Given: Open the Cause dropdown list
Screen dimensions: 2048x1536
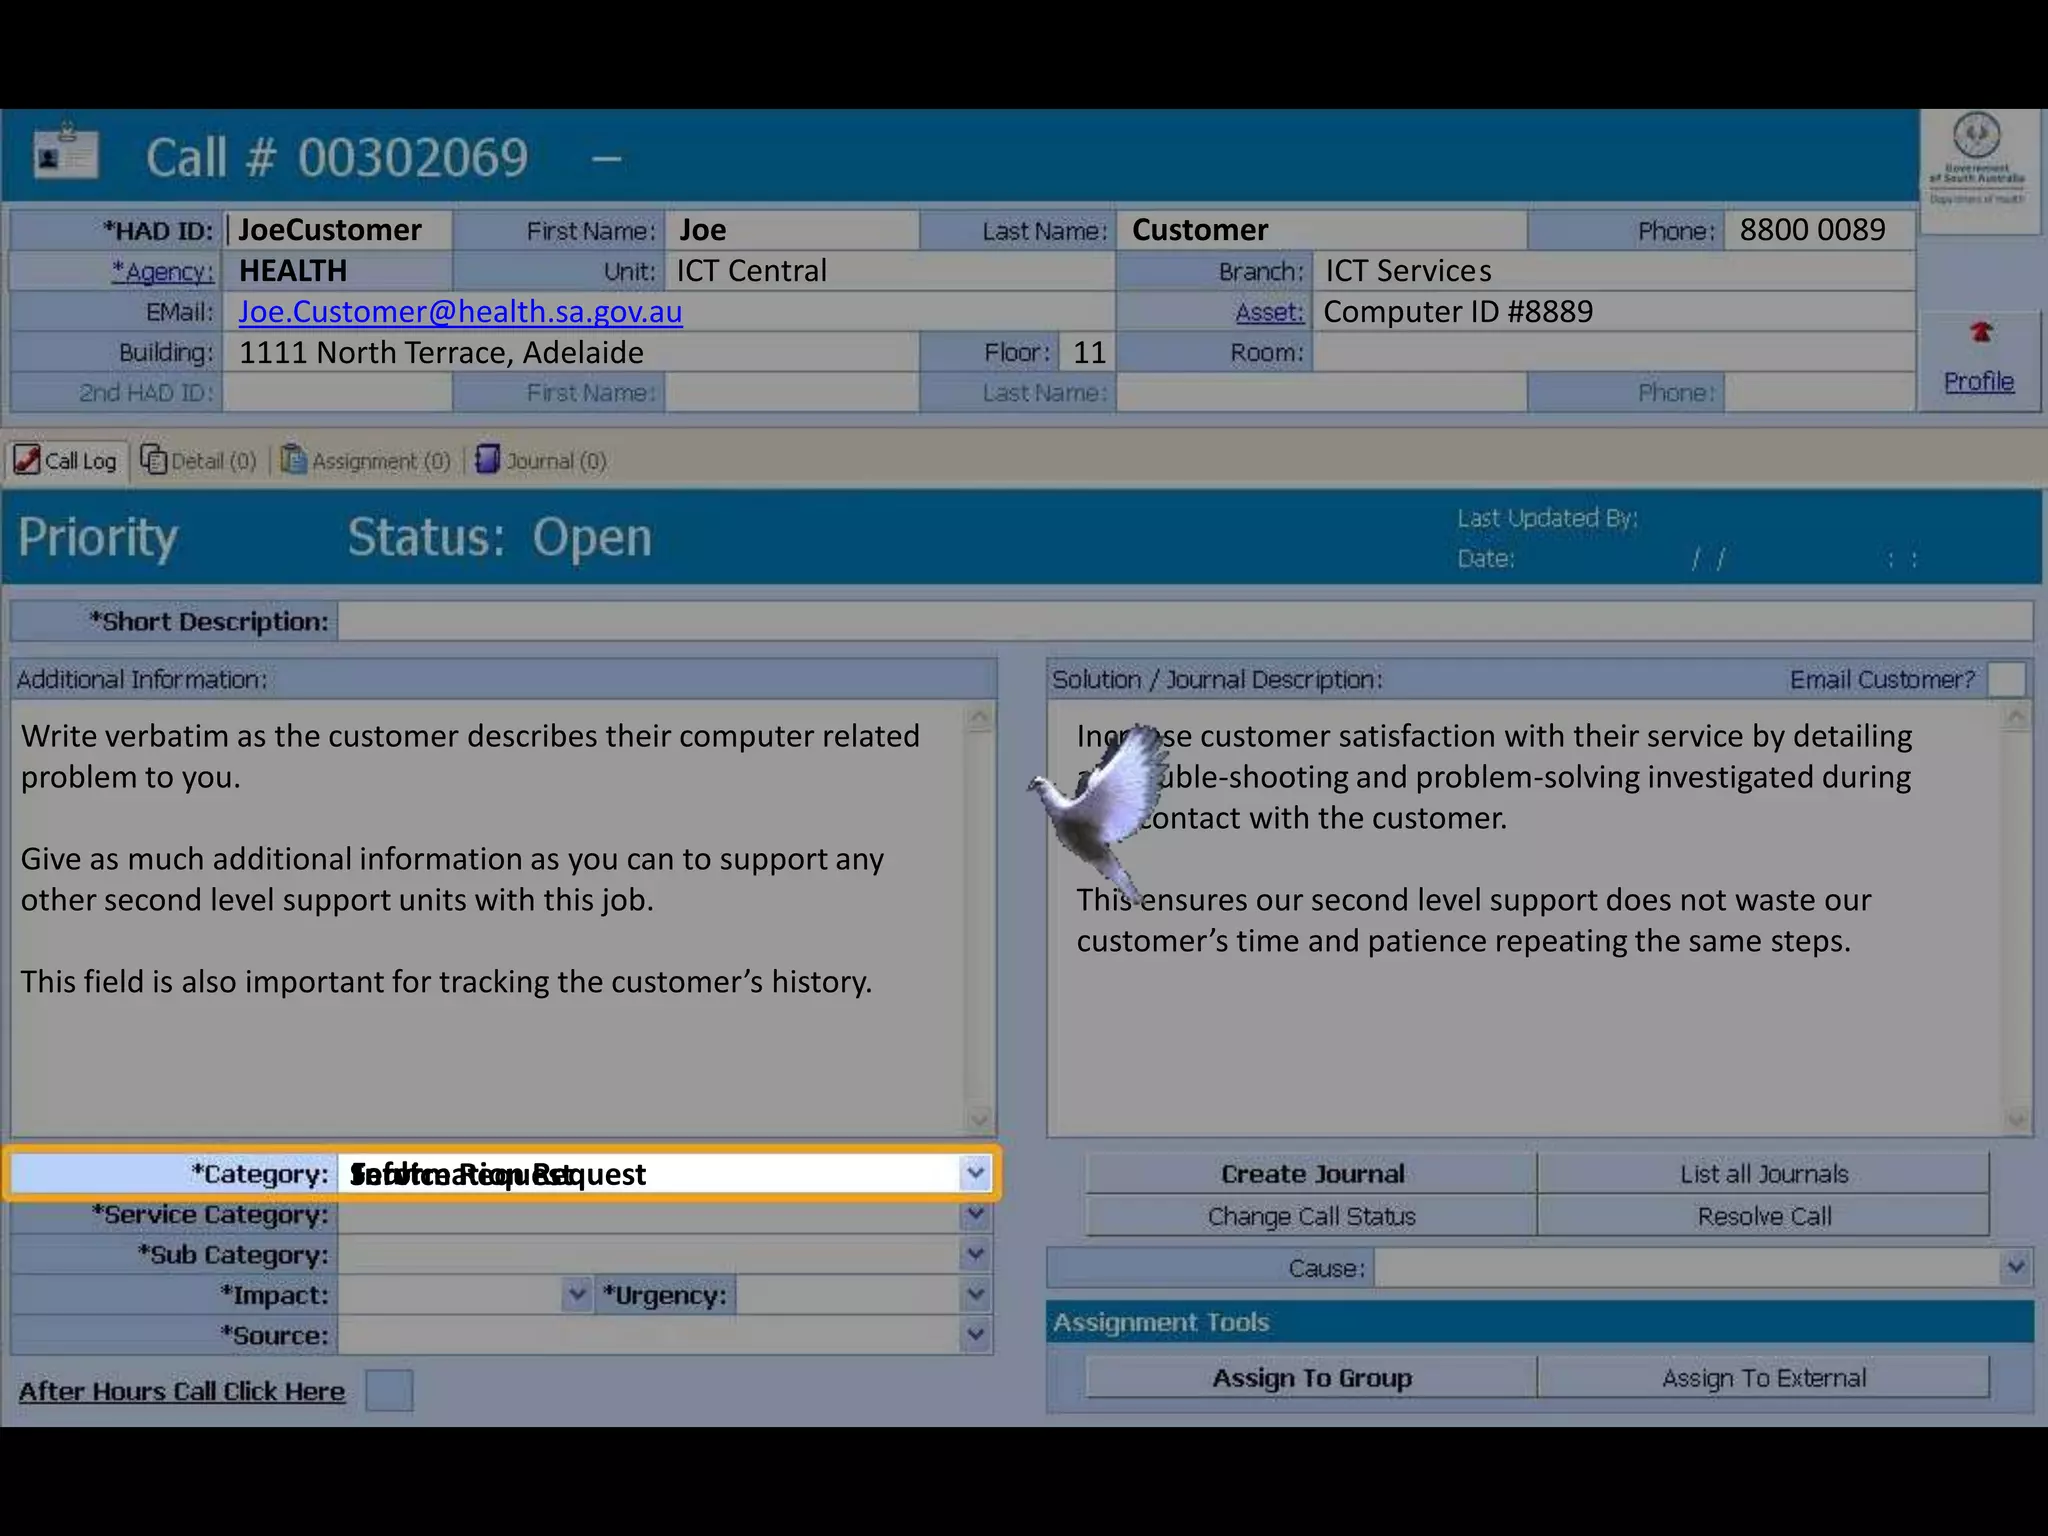Looking at the screenshot, I should (2016, 1268).
